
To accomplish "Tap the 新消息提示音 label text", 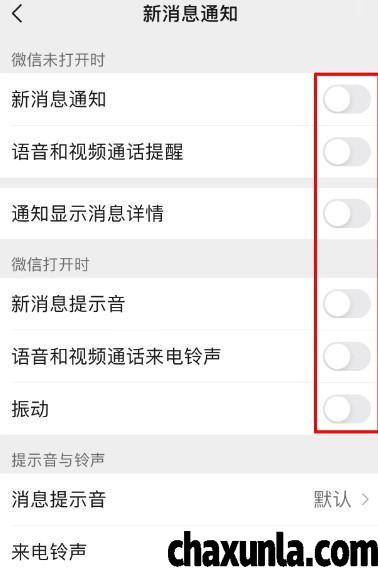I will [x=68, y=304].
